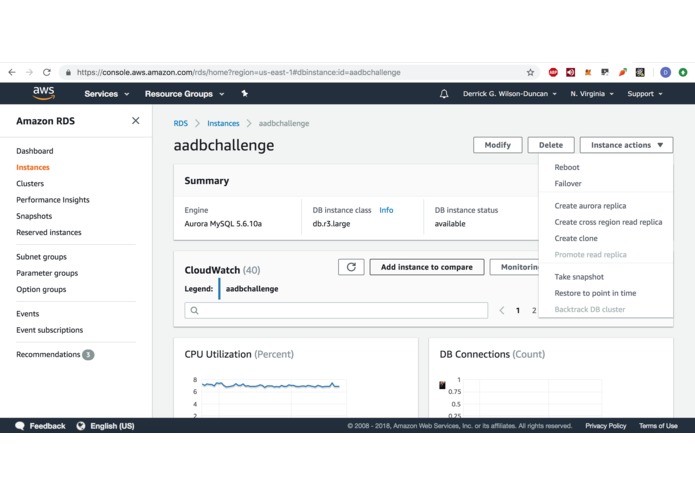Viewport: 695px width, 494px height.
Task: Reload the page with the browser refresh icon
Action: [x=47, y=72]
